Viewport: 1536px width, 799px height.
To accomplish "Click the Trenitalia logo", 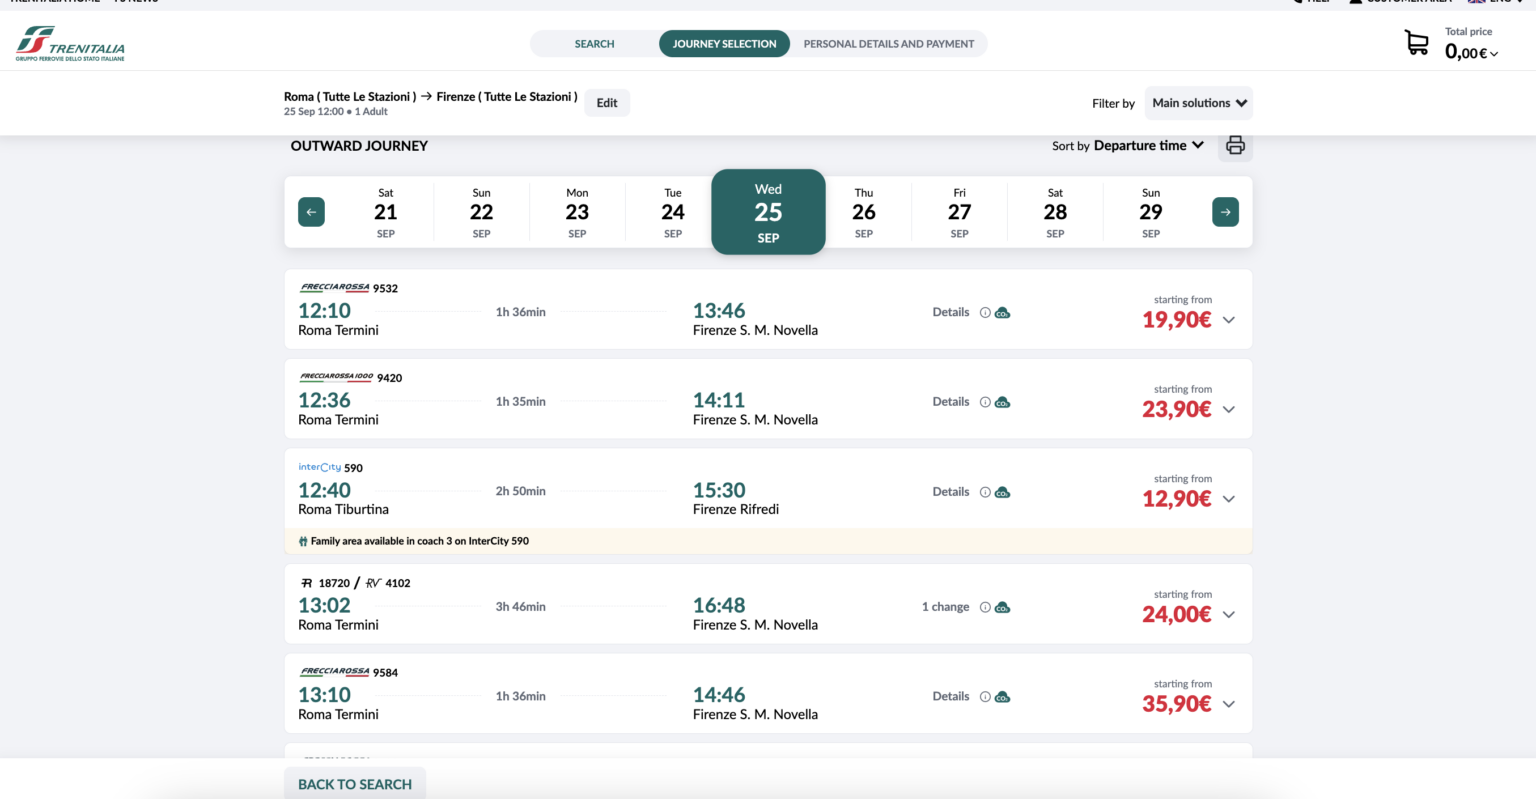I will (x=68, y=44).
